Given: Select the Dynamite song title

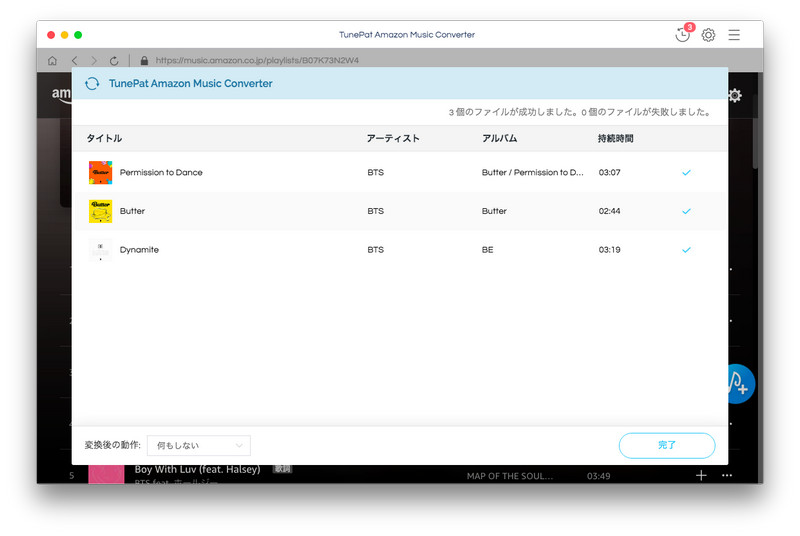Looking at the screenshot, I should coord(139,250).
